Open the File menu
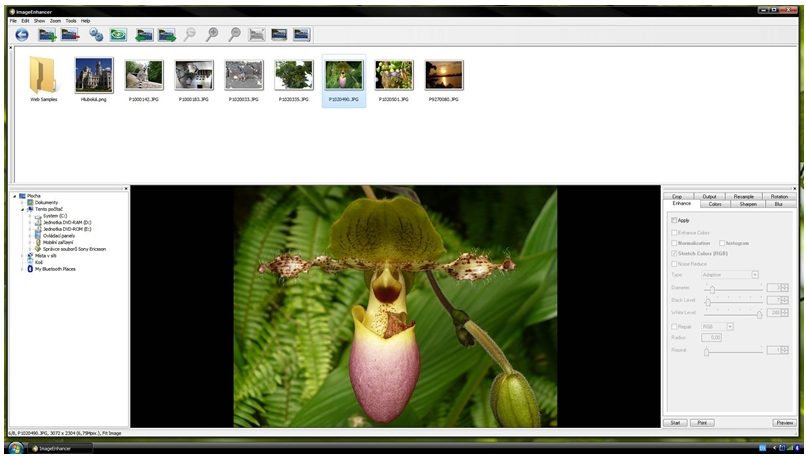Screen dimensions: 806x457 pos(13,21)
